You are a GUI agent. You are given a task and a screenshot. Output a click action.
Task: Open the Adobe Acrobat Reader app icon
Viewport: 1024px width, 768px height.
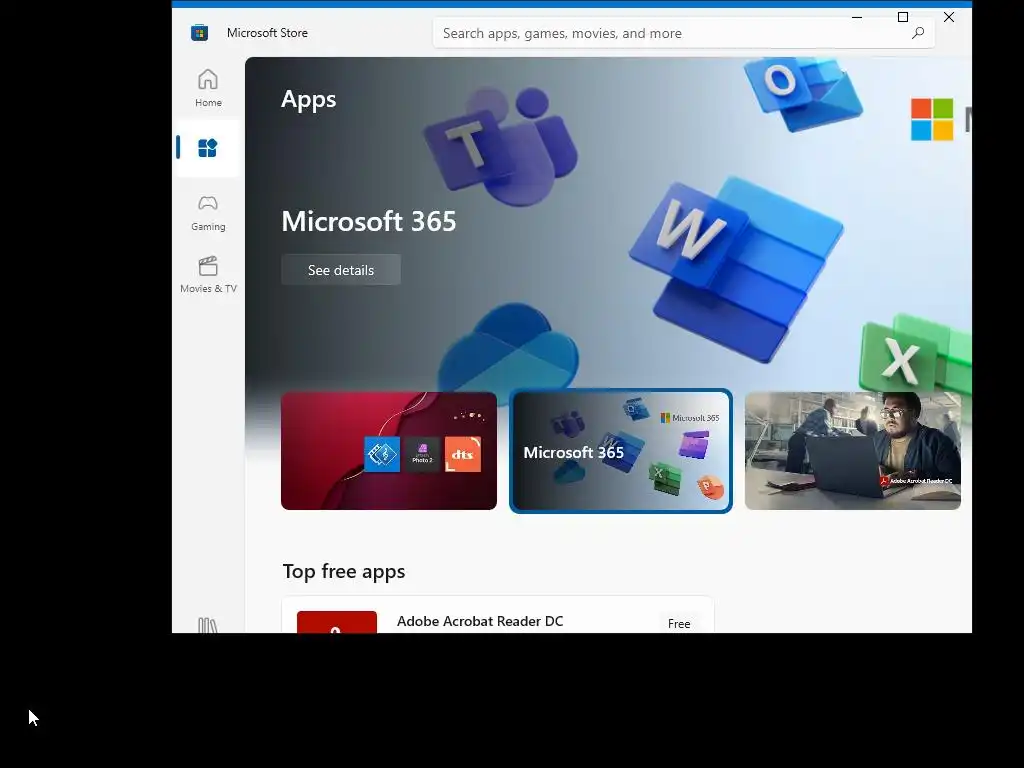click(336, 622)
